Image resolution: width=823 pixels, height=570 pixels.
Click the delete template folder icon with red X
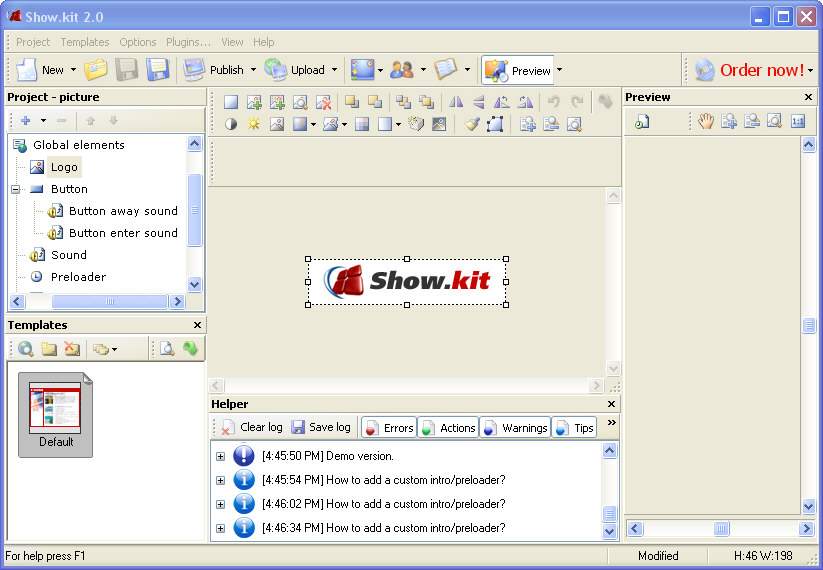72,349
